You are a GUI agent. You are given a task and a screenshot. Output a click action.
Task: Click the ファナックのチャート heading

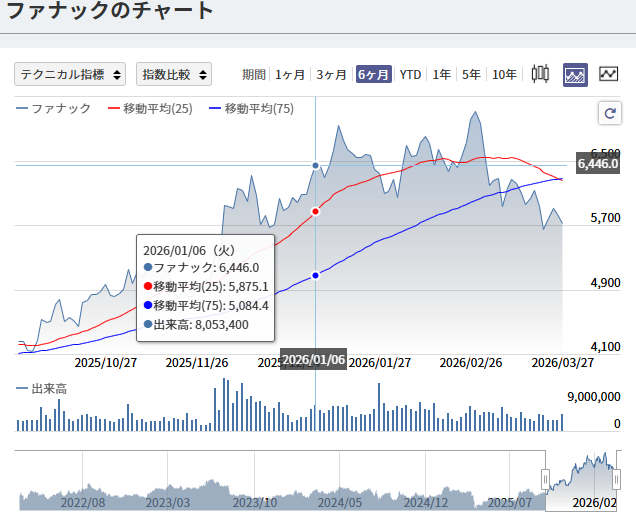point(110,10)
